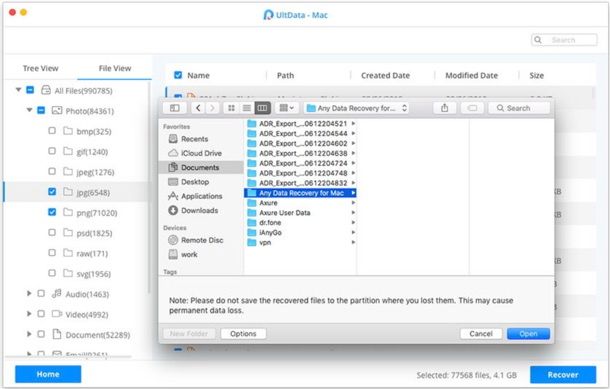Check the svg(1956) checkbox
This screenshot has height=389, width=610.
(x=52, y=273)
